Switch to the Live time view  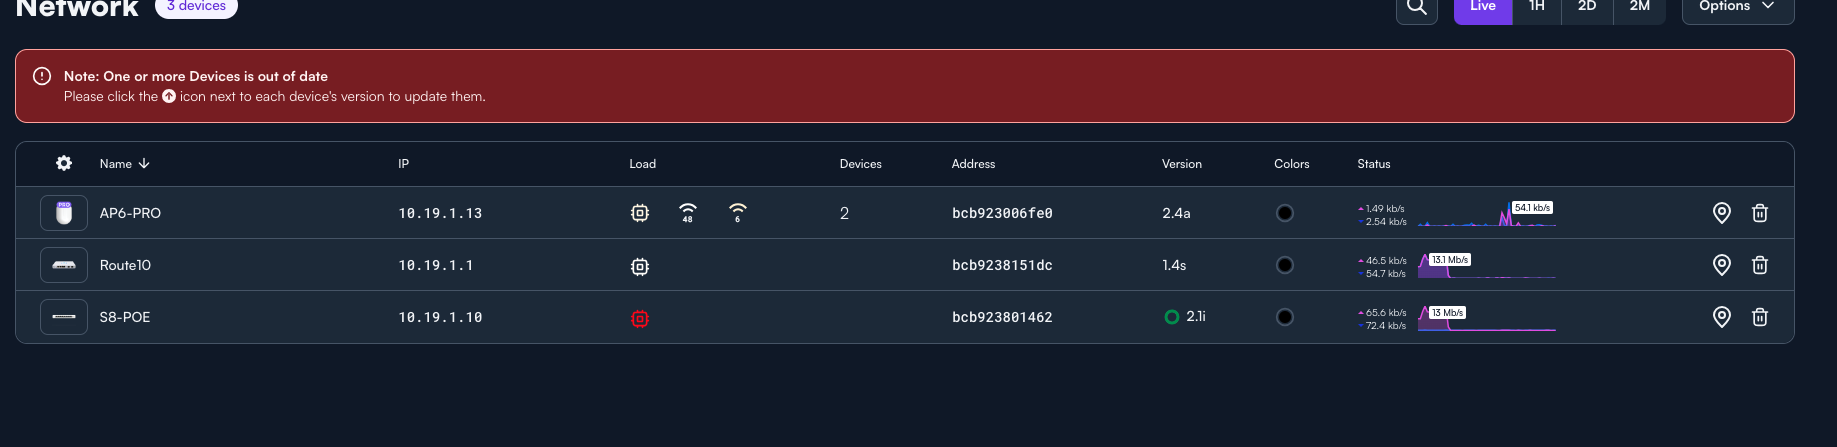point(1482,8)
